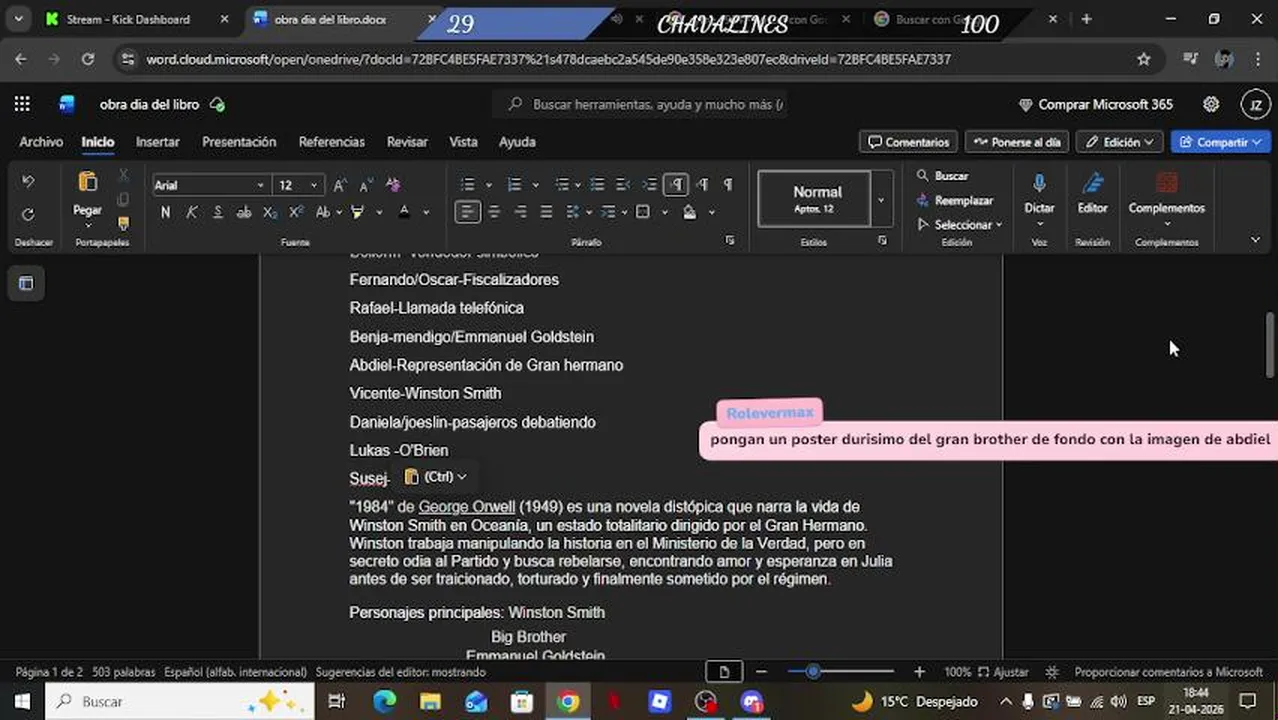This screenshot has height=720, width=1278.
Task: Select the Format Painter brush icon
Action: point(123,223)
